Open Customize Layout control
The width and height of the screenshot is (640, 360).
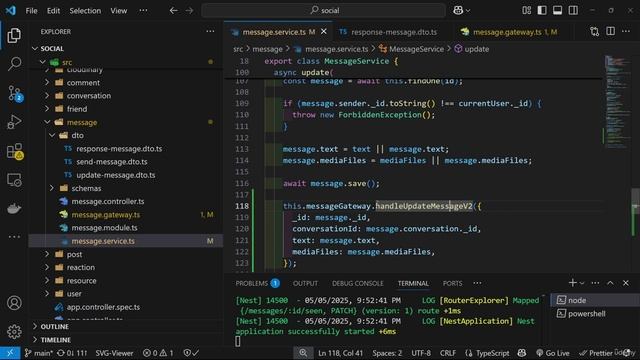point(527,10)
